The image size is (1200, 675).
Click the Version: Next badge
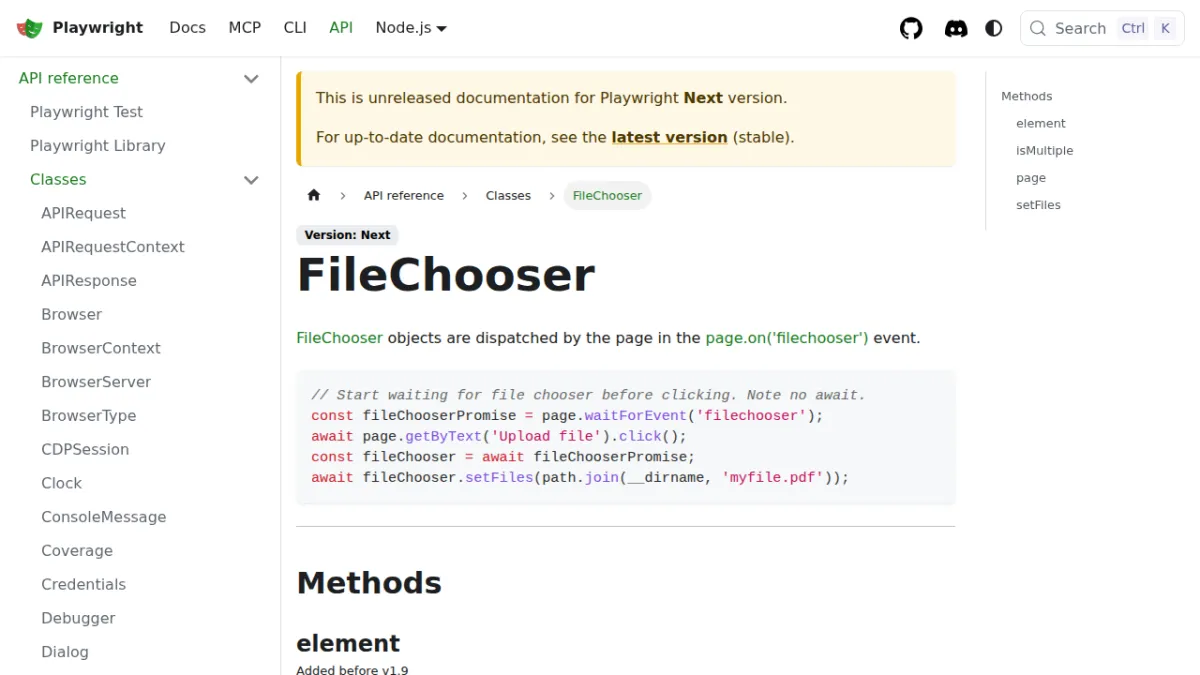click(x=347, y=235)
